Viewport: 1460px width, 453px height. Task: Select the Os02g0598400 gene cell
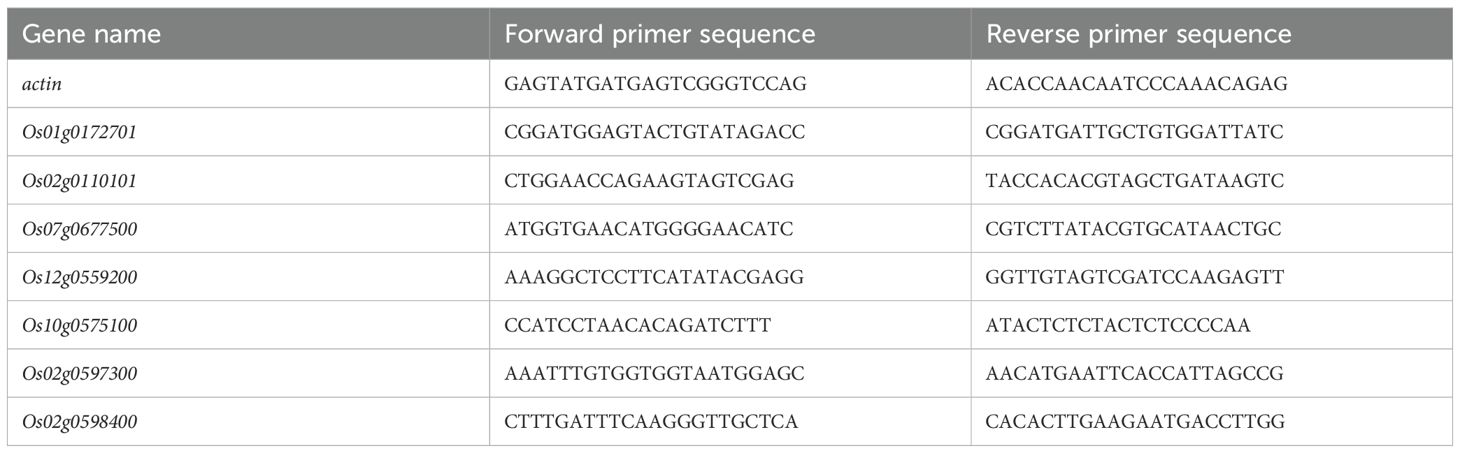click(80, 422)
